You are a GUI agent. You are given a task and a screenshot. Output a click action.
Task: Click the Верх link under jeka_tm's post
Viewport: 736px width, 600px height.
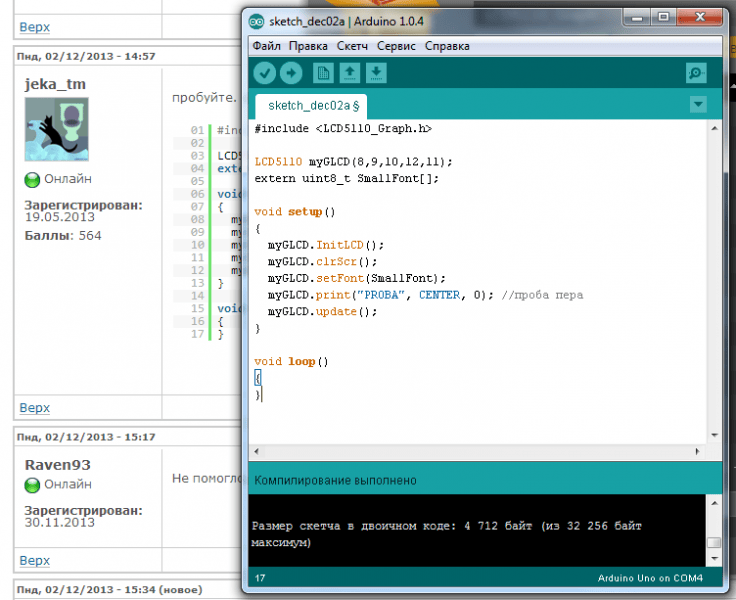click(35, 408)
